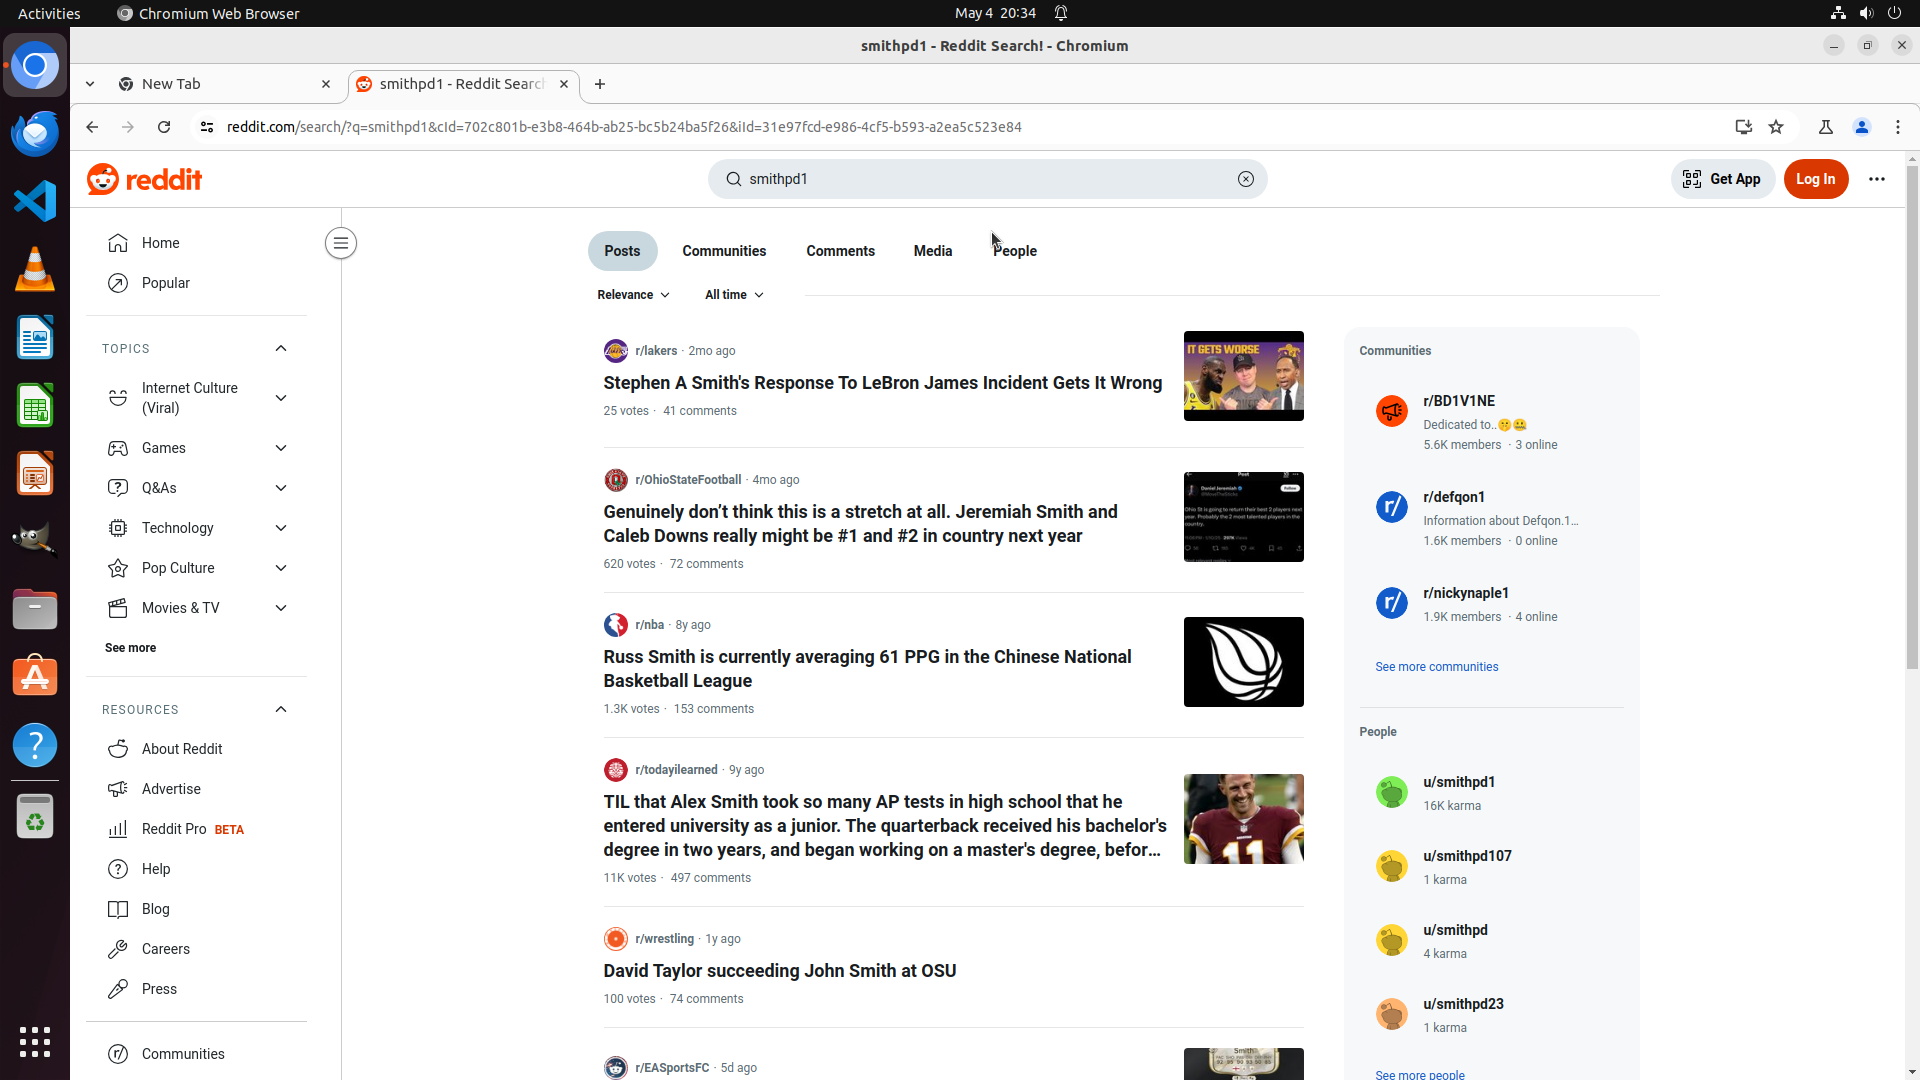Click the r/OhioStateFootball community avatar

[615, 480]
